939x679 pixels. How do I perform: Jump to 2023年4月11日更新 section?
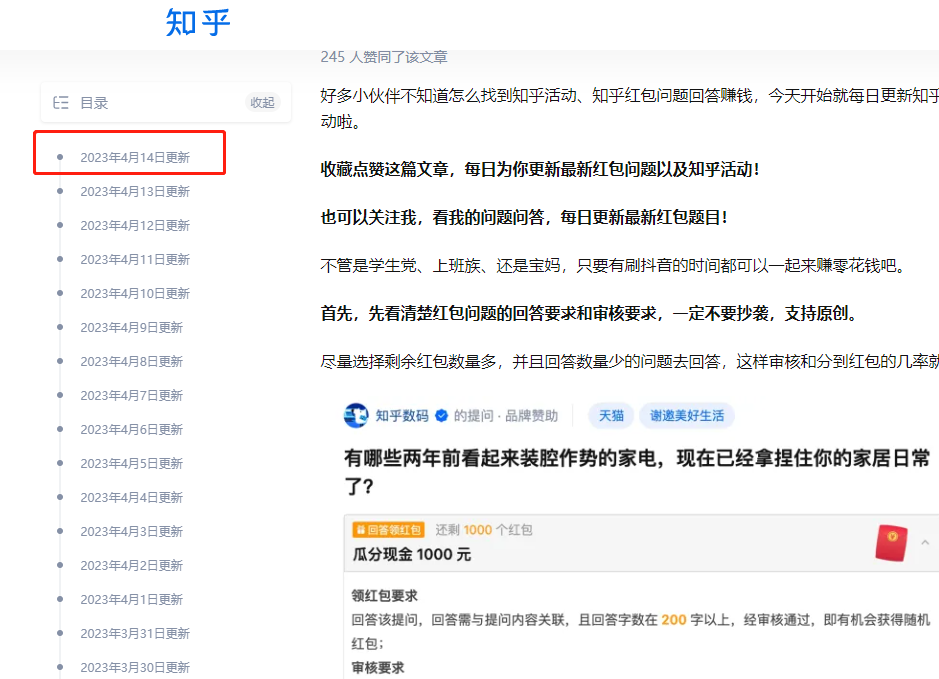[x=135, y=259]
